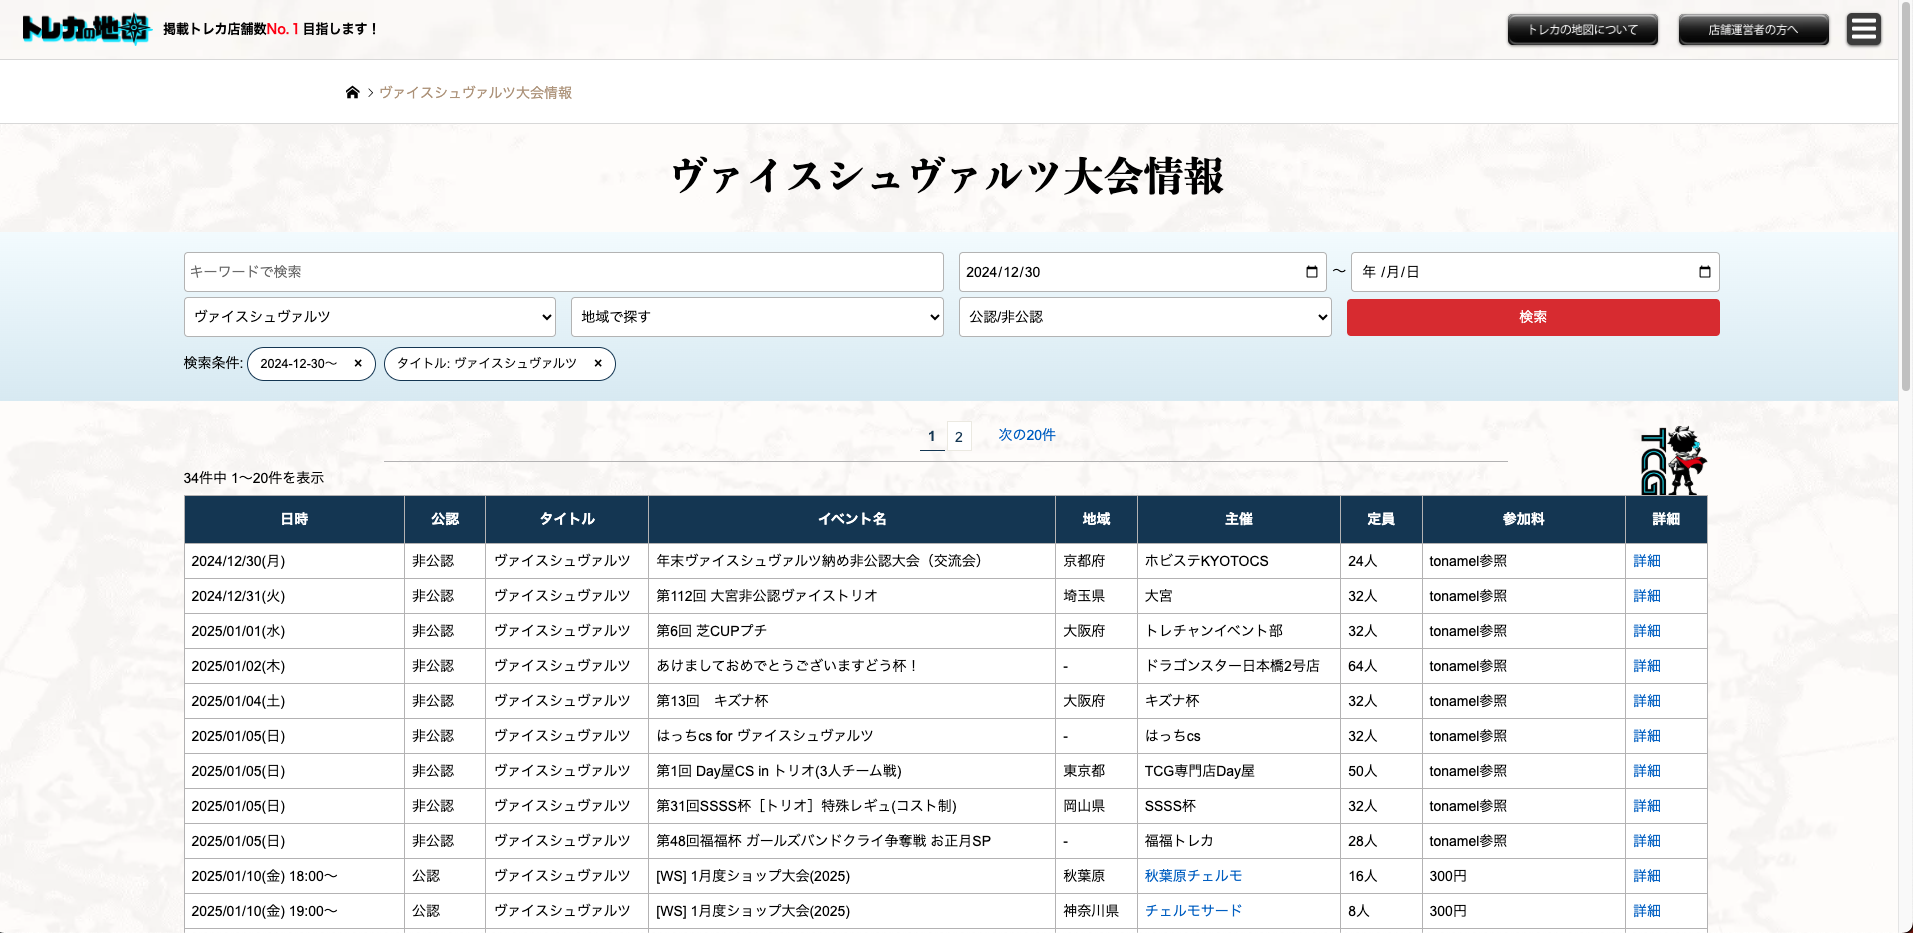The width and height of the screenshot is (1913, 933).
Task: Open the 地域で探す region dropdown
Action: pos(756,317)
